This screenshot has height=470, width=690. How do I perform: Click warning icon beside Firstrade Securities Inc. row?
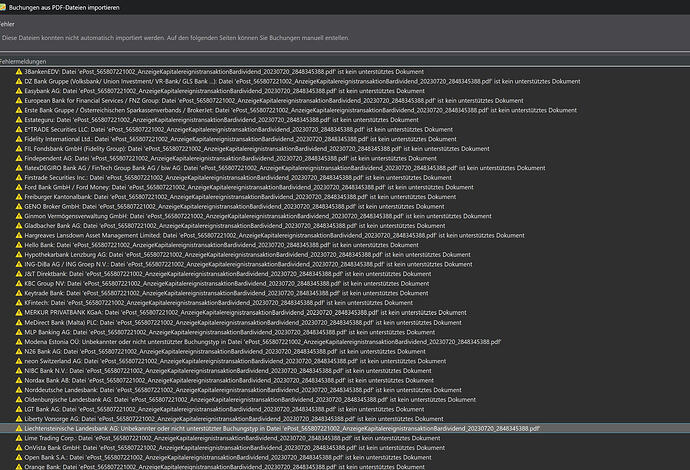click(18, 177)
